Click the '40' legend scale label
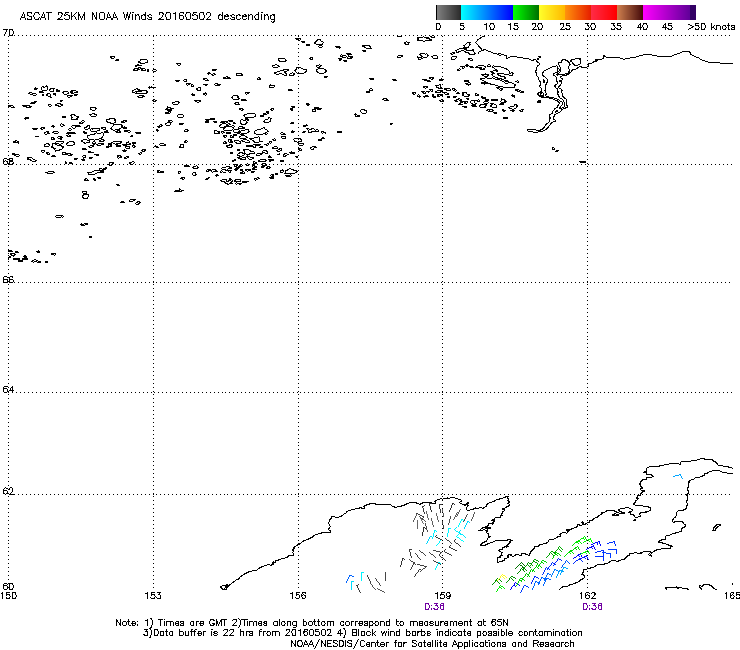Screen dimensions: 740x650 [x=642, y=27]
